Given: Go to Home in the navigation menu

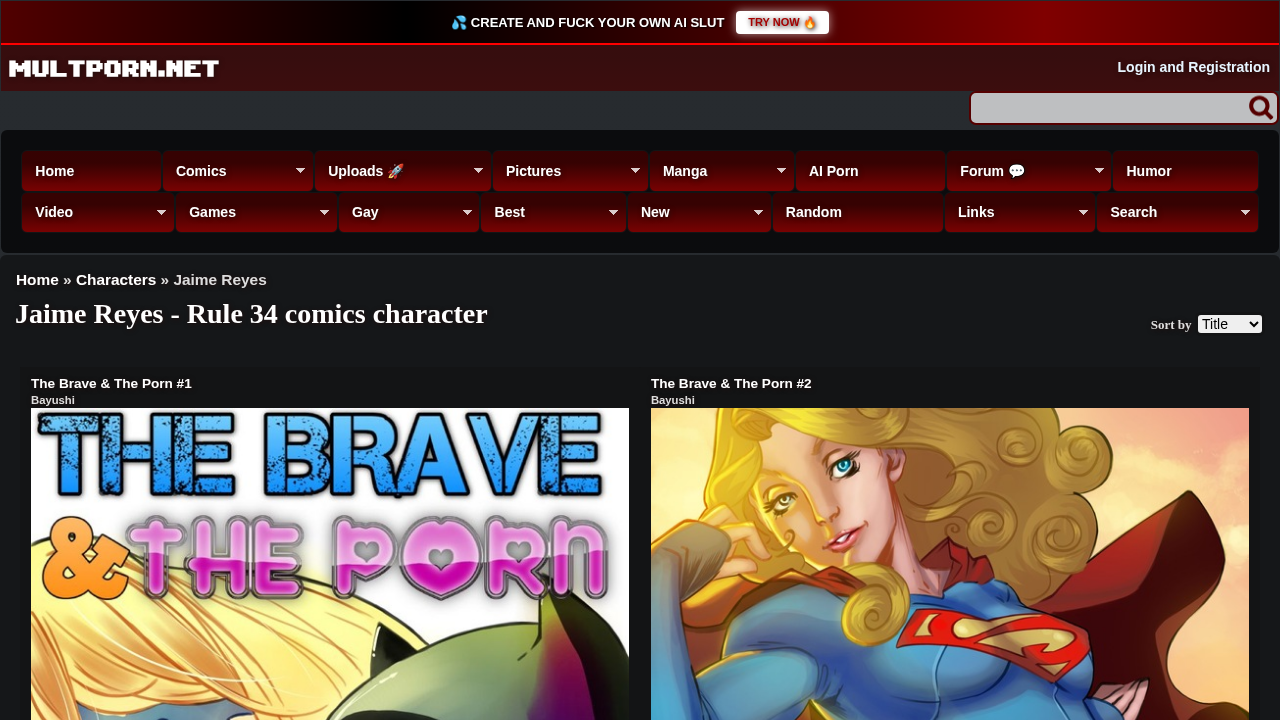Looking at the screenshot, I should [x=91, y=171].
